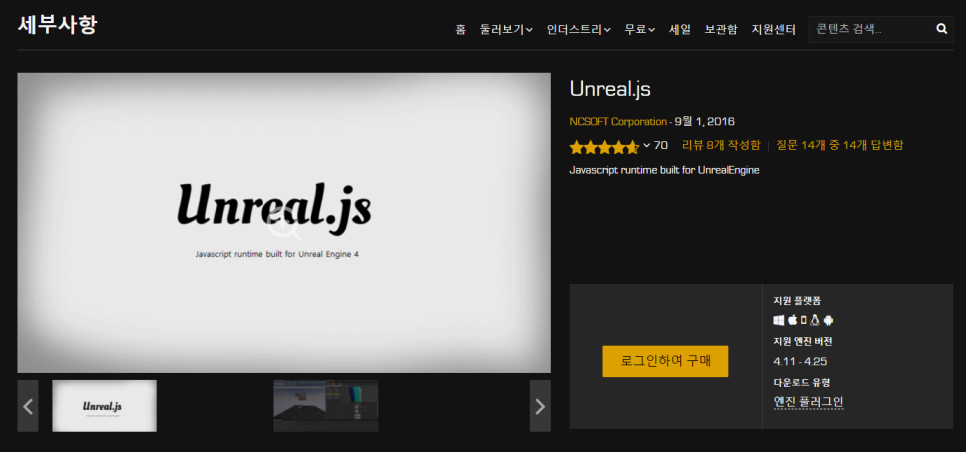Select the editor screenshot thumbnail
The image size is (966, 452).
point(326,406)
